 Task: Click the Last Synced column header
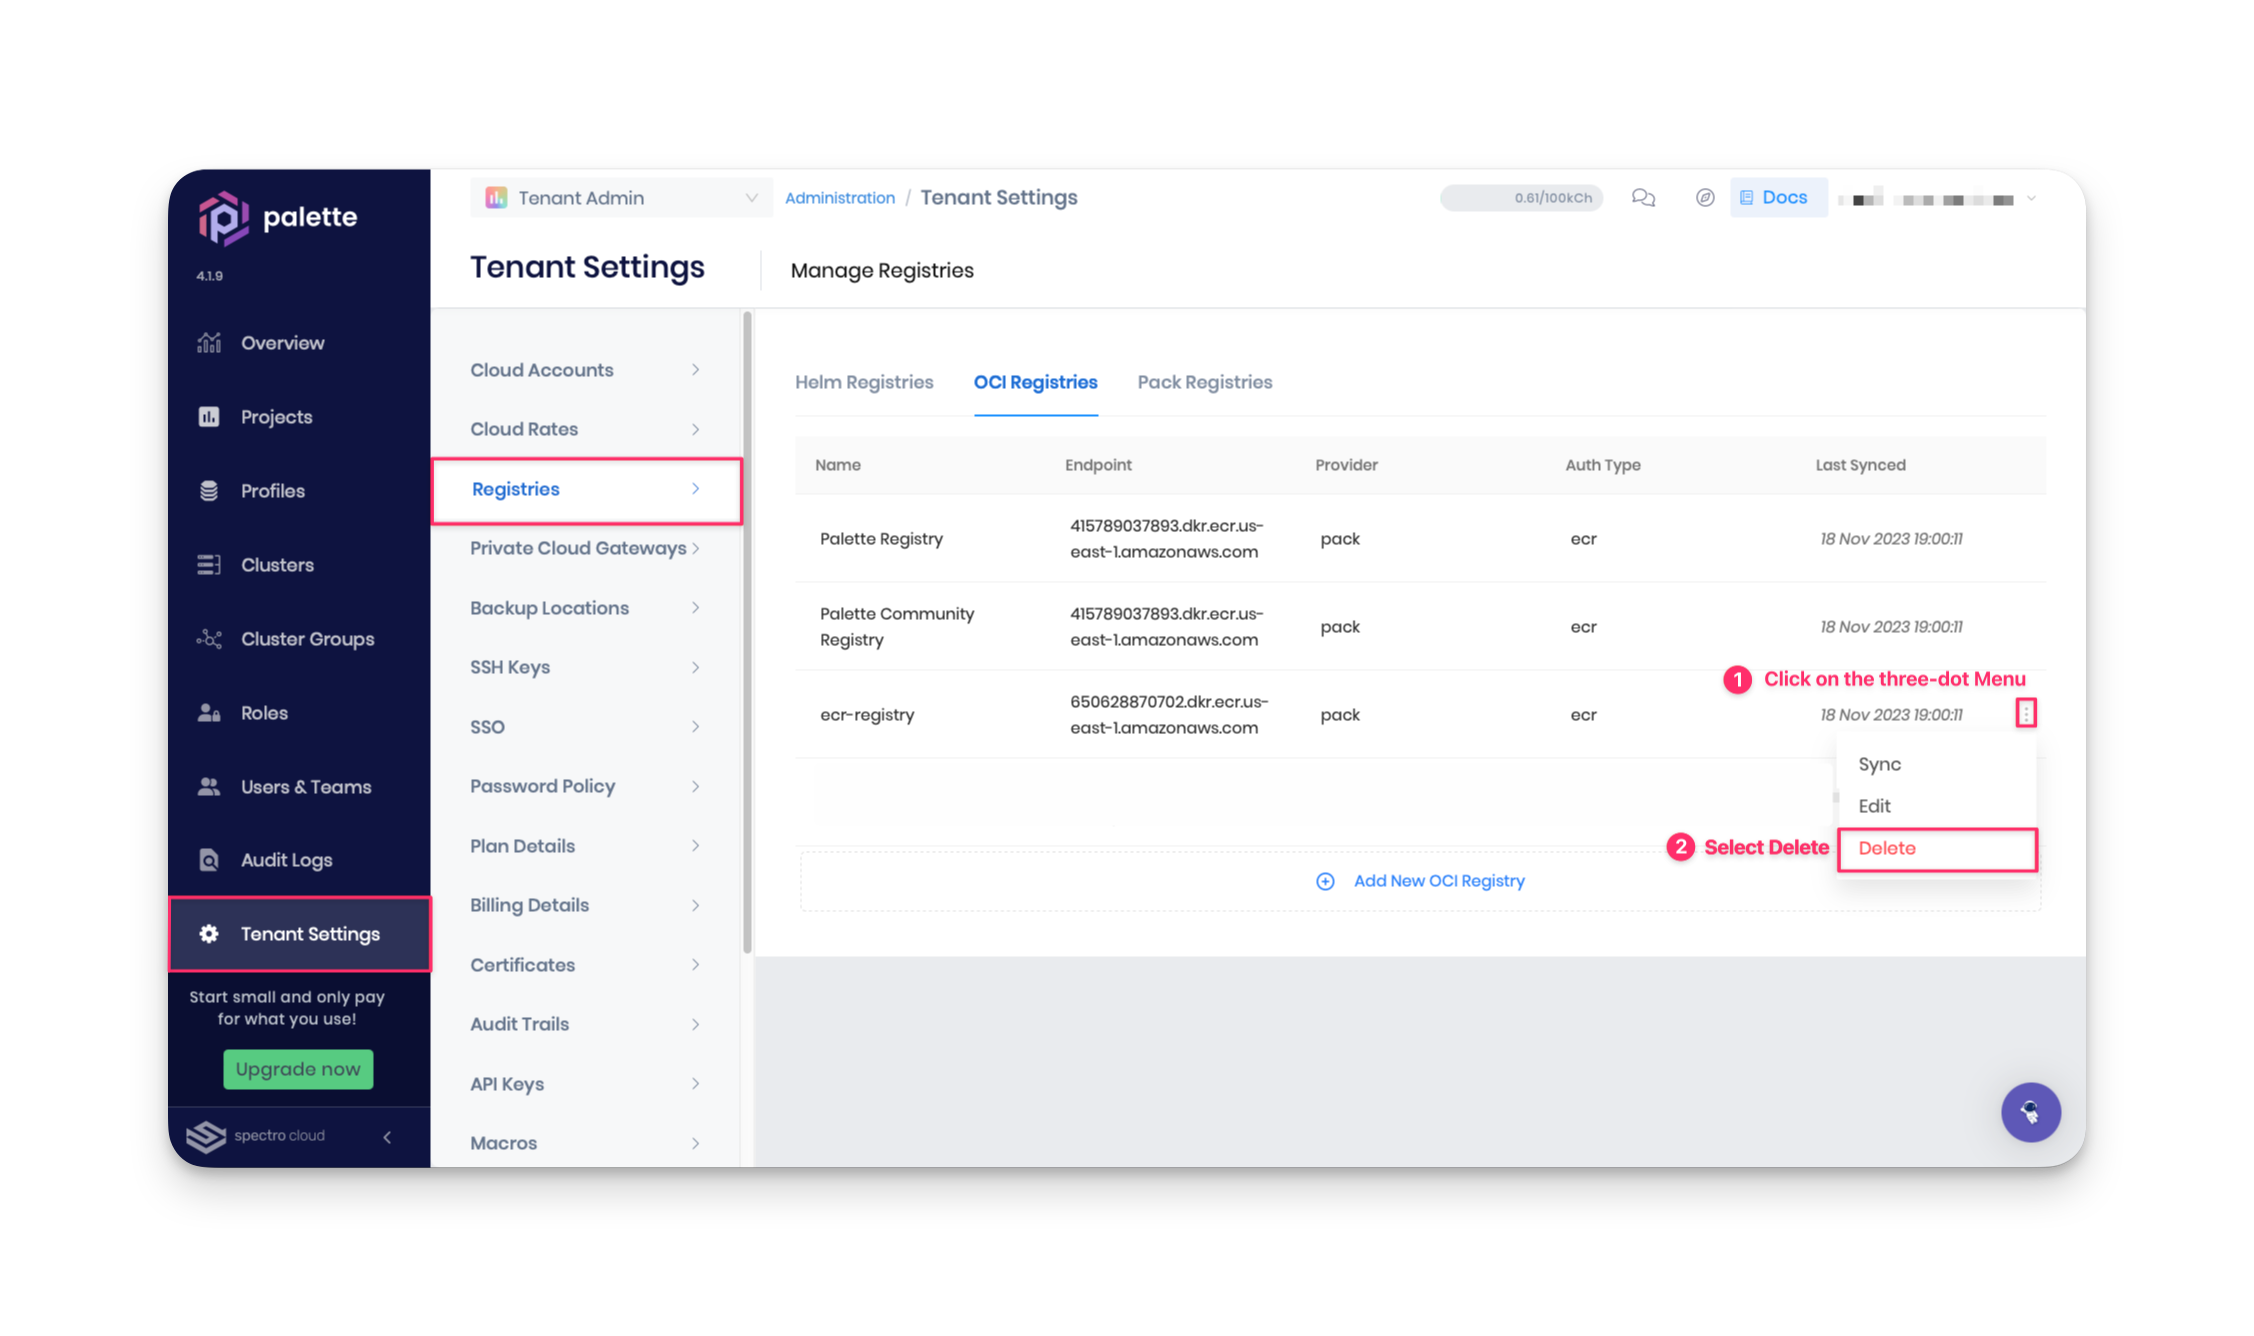[1860, 465]
